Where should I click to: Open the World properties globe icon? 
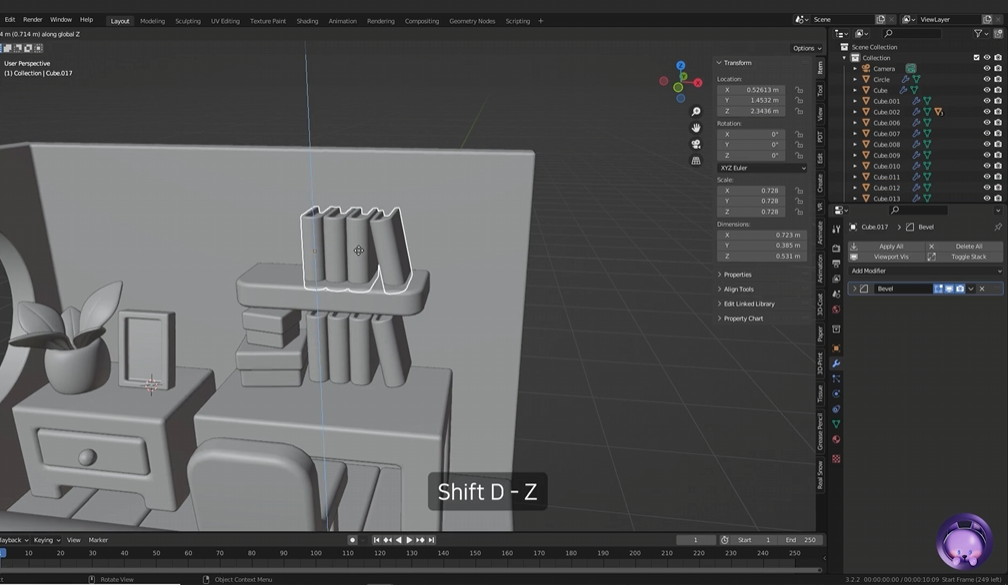pyautogui.click(x=836, y=310)
